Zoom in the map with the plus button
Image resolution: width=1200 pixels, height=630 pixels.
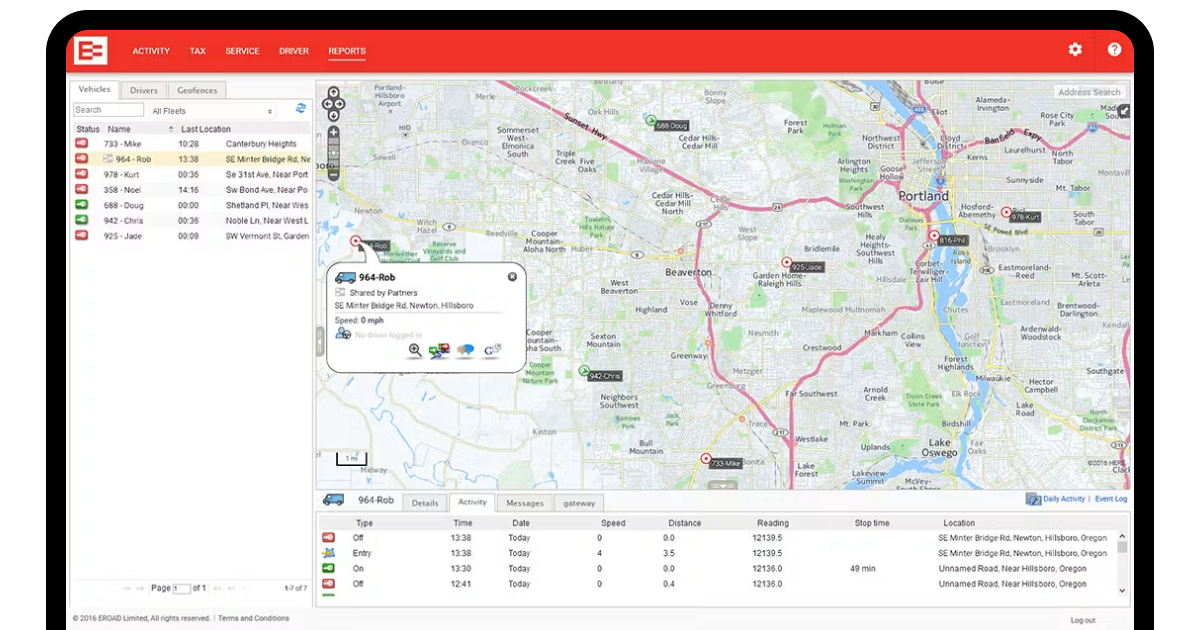click(334, 132)
